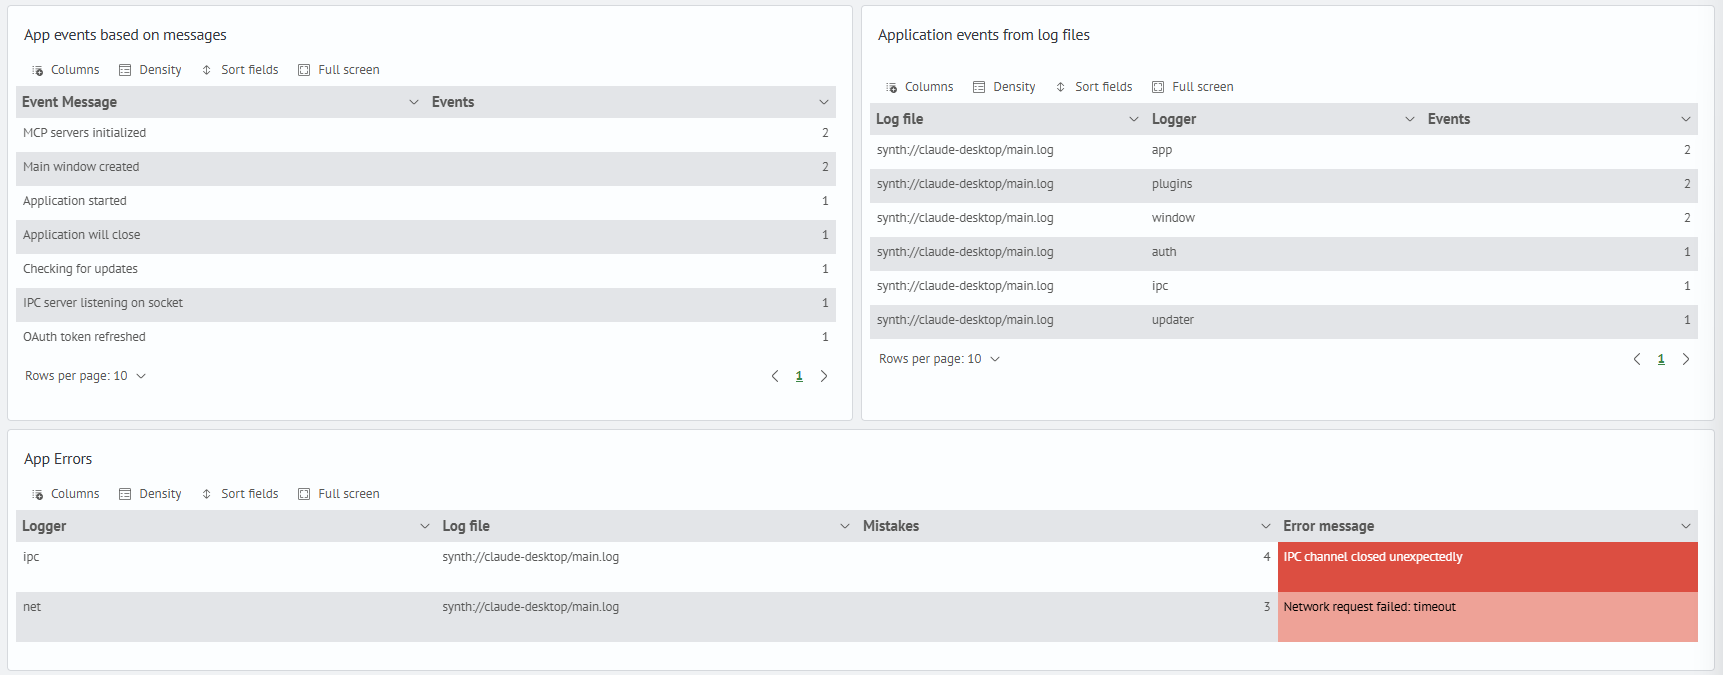
Task: Open Logger column menu in App Errors table
Action: click(424, 526)
